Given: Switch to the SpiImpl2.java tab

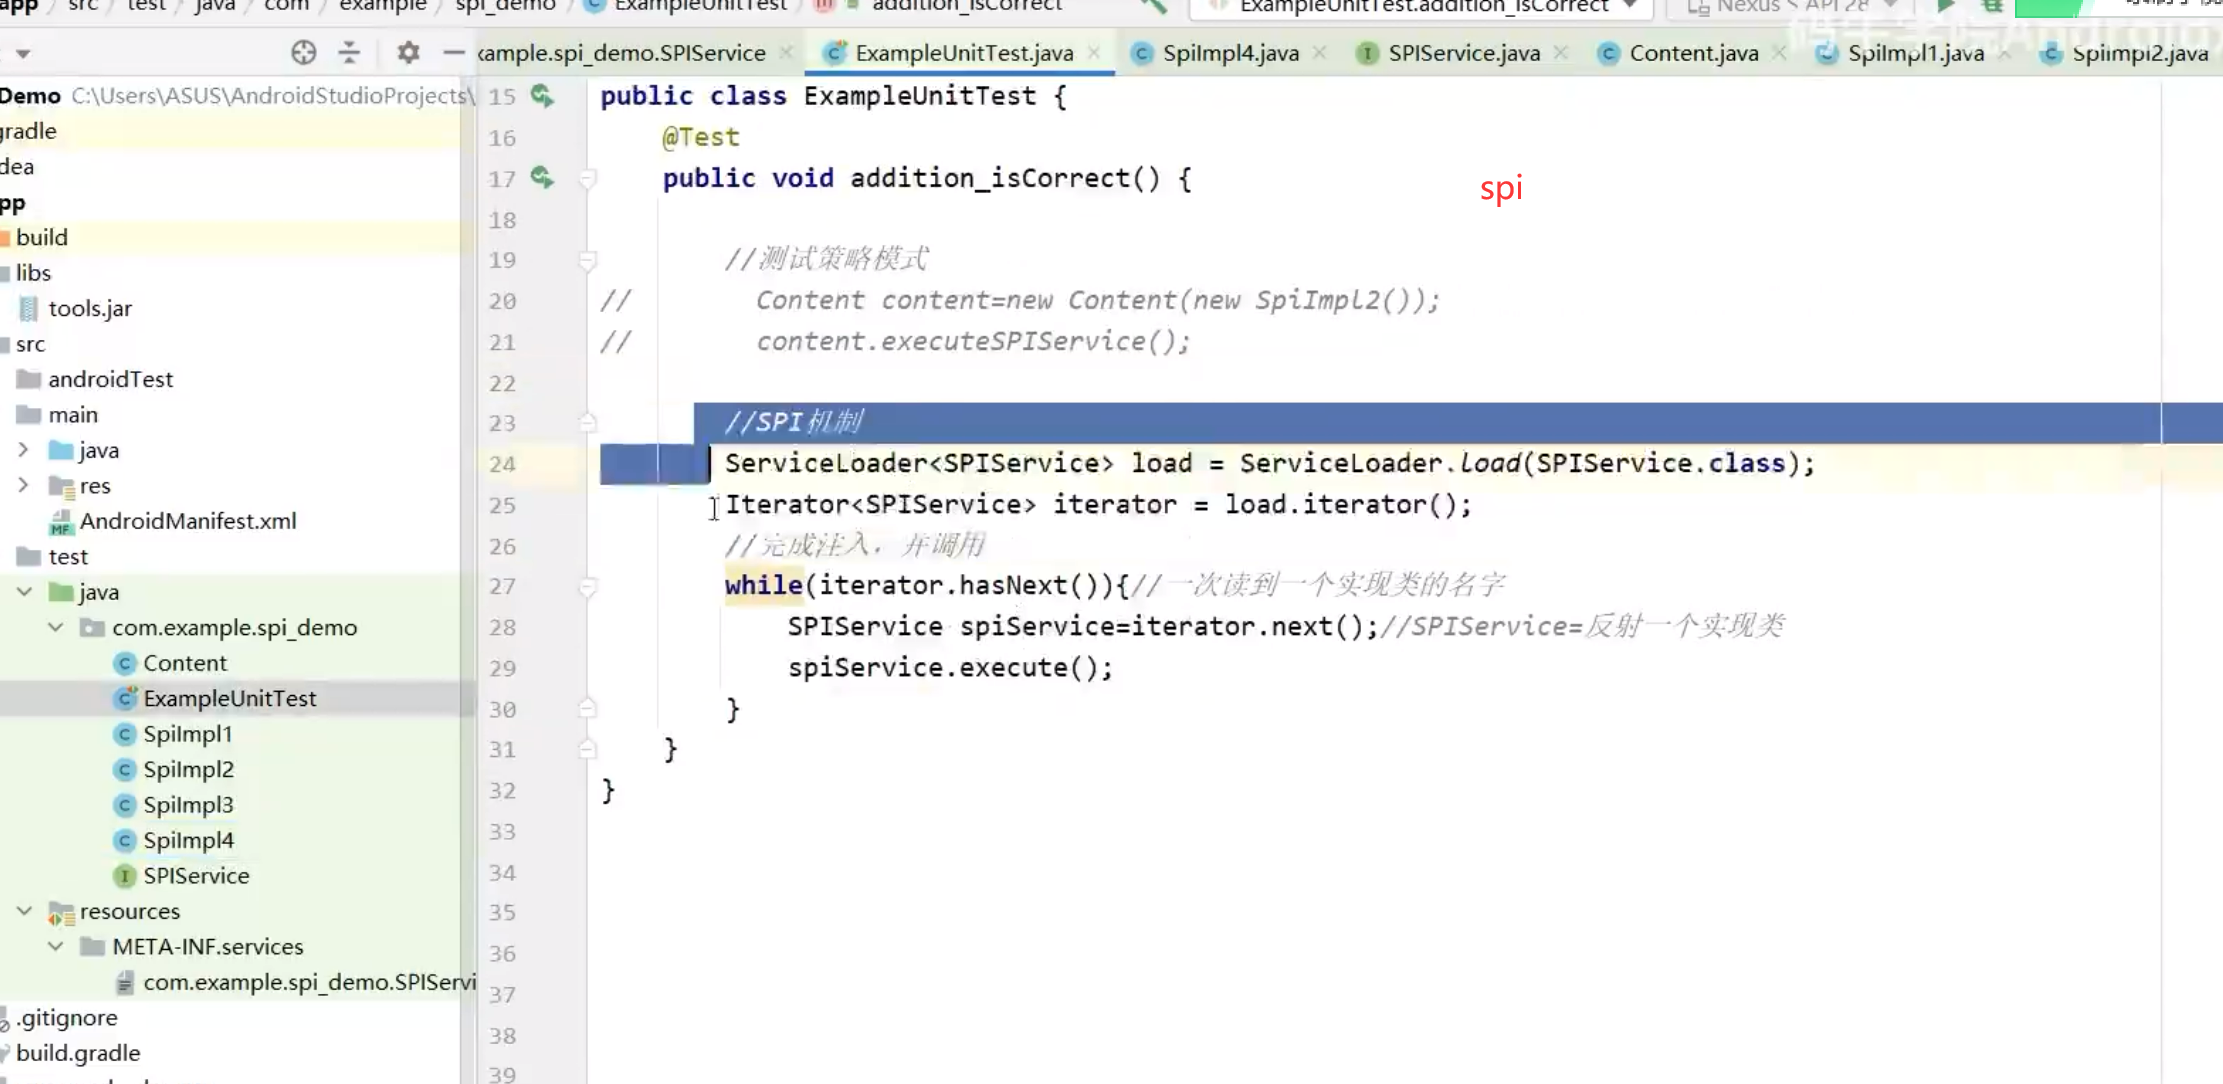Looking at the screenshot, I should point(2138,53).
